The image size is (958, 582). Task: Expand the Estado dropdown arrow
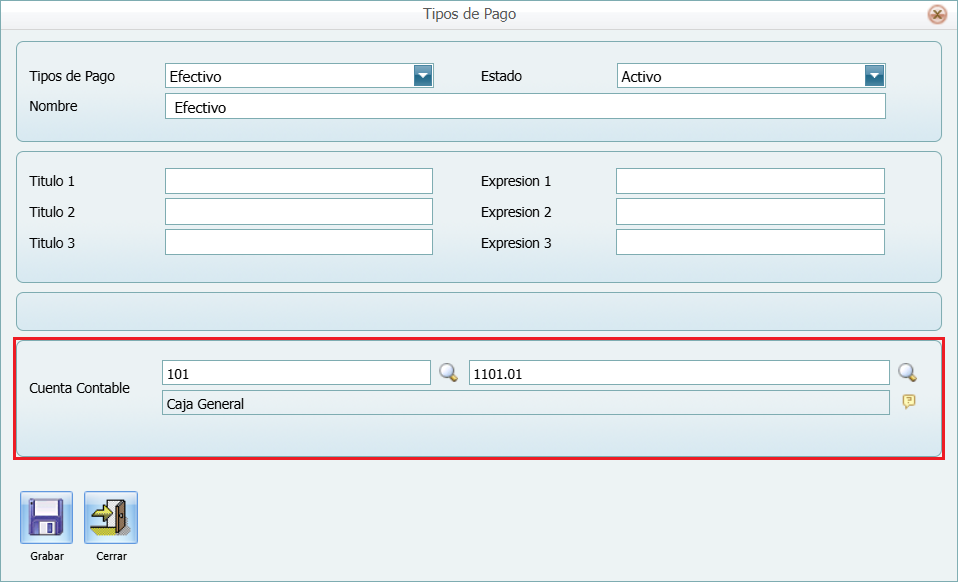coord(875,76)
